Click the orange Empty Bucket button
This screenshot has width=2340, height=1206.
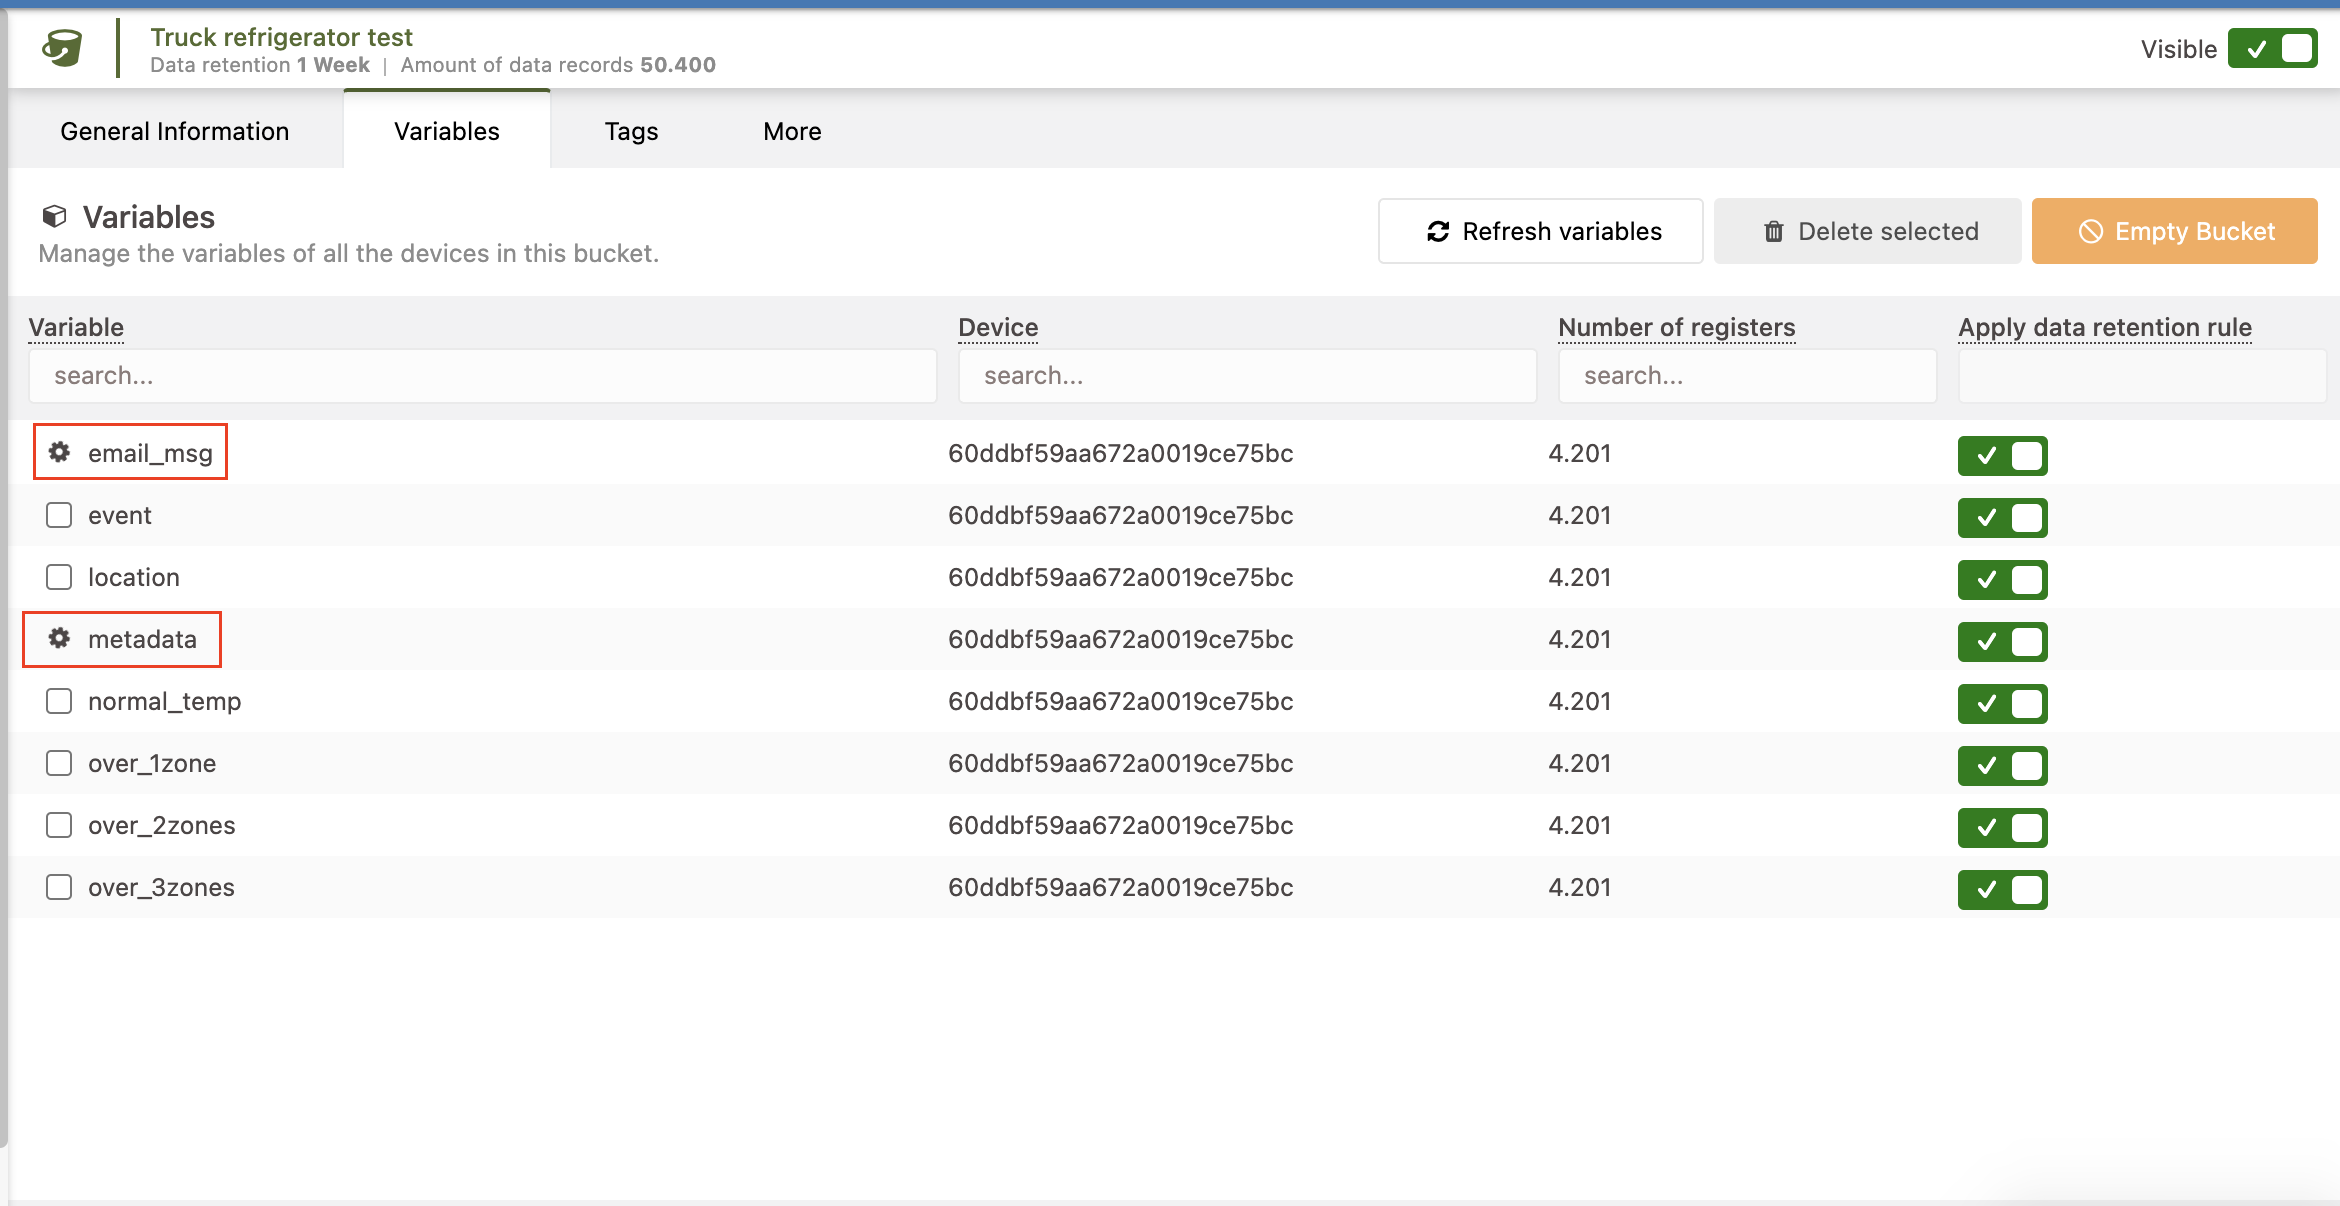(2174, 231)
